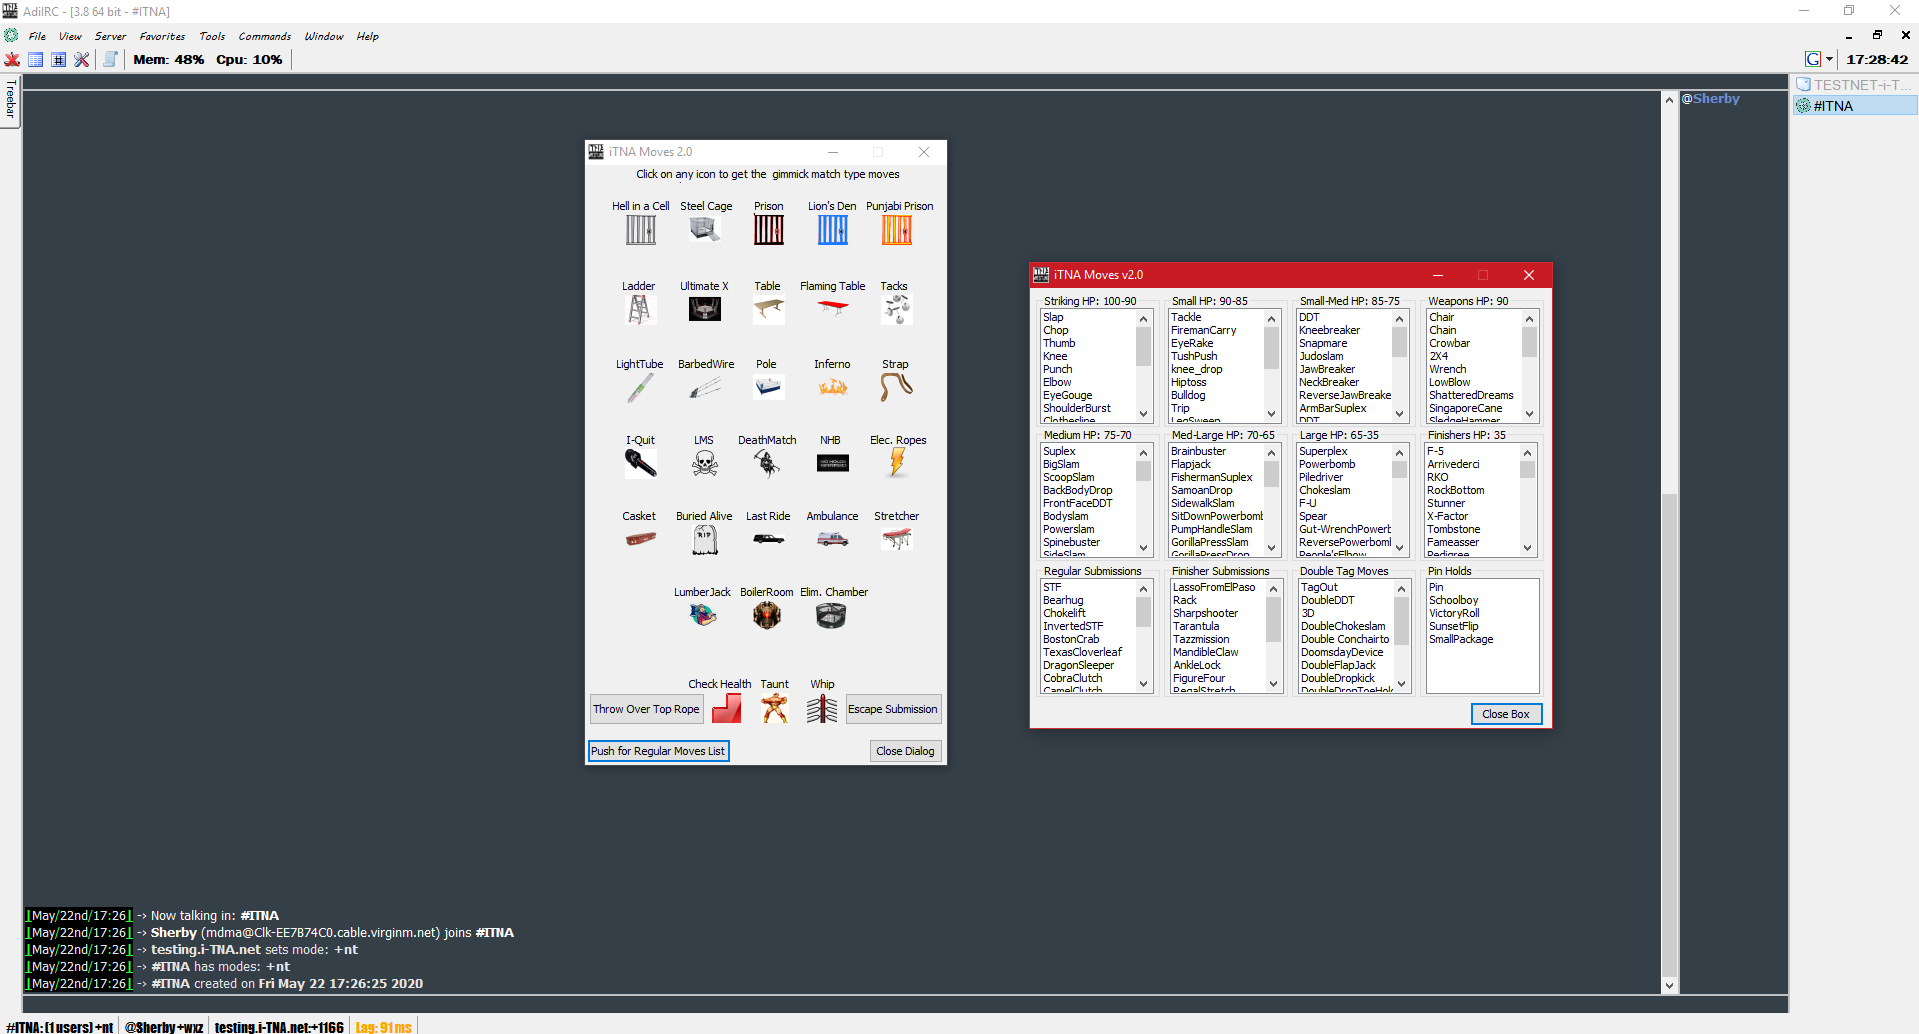Choose the LightTube icon

(x=640, y=387)
